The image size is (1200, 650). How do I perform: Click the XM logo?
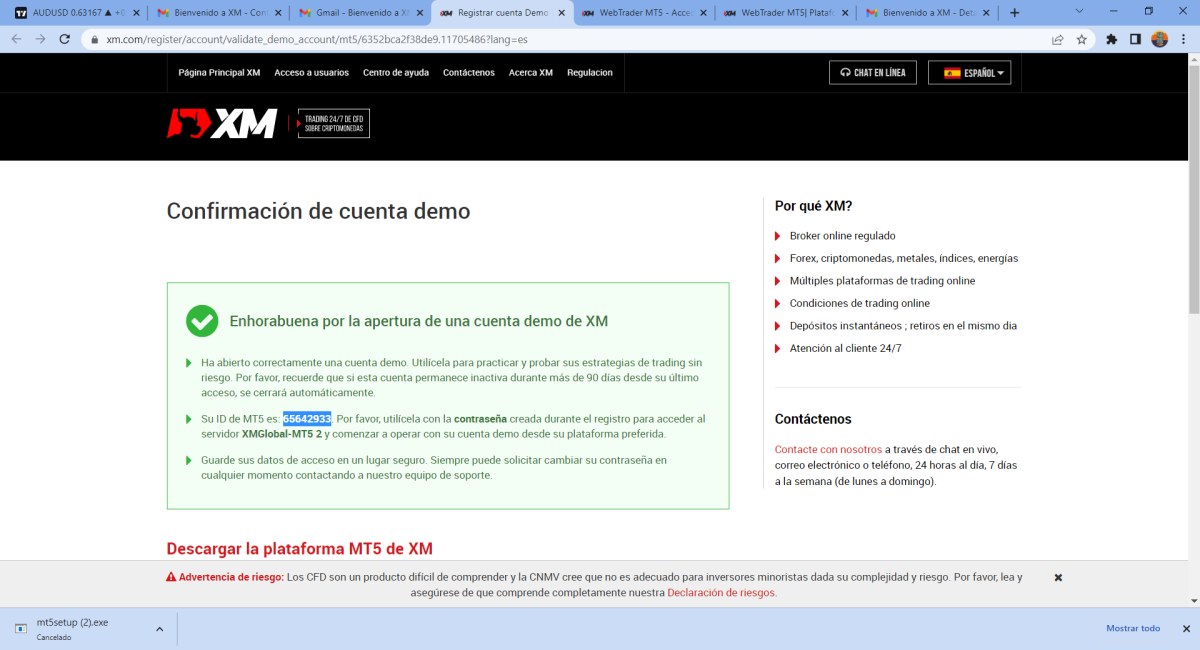tap(222, 123)
